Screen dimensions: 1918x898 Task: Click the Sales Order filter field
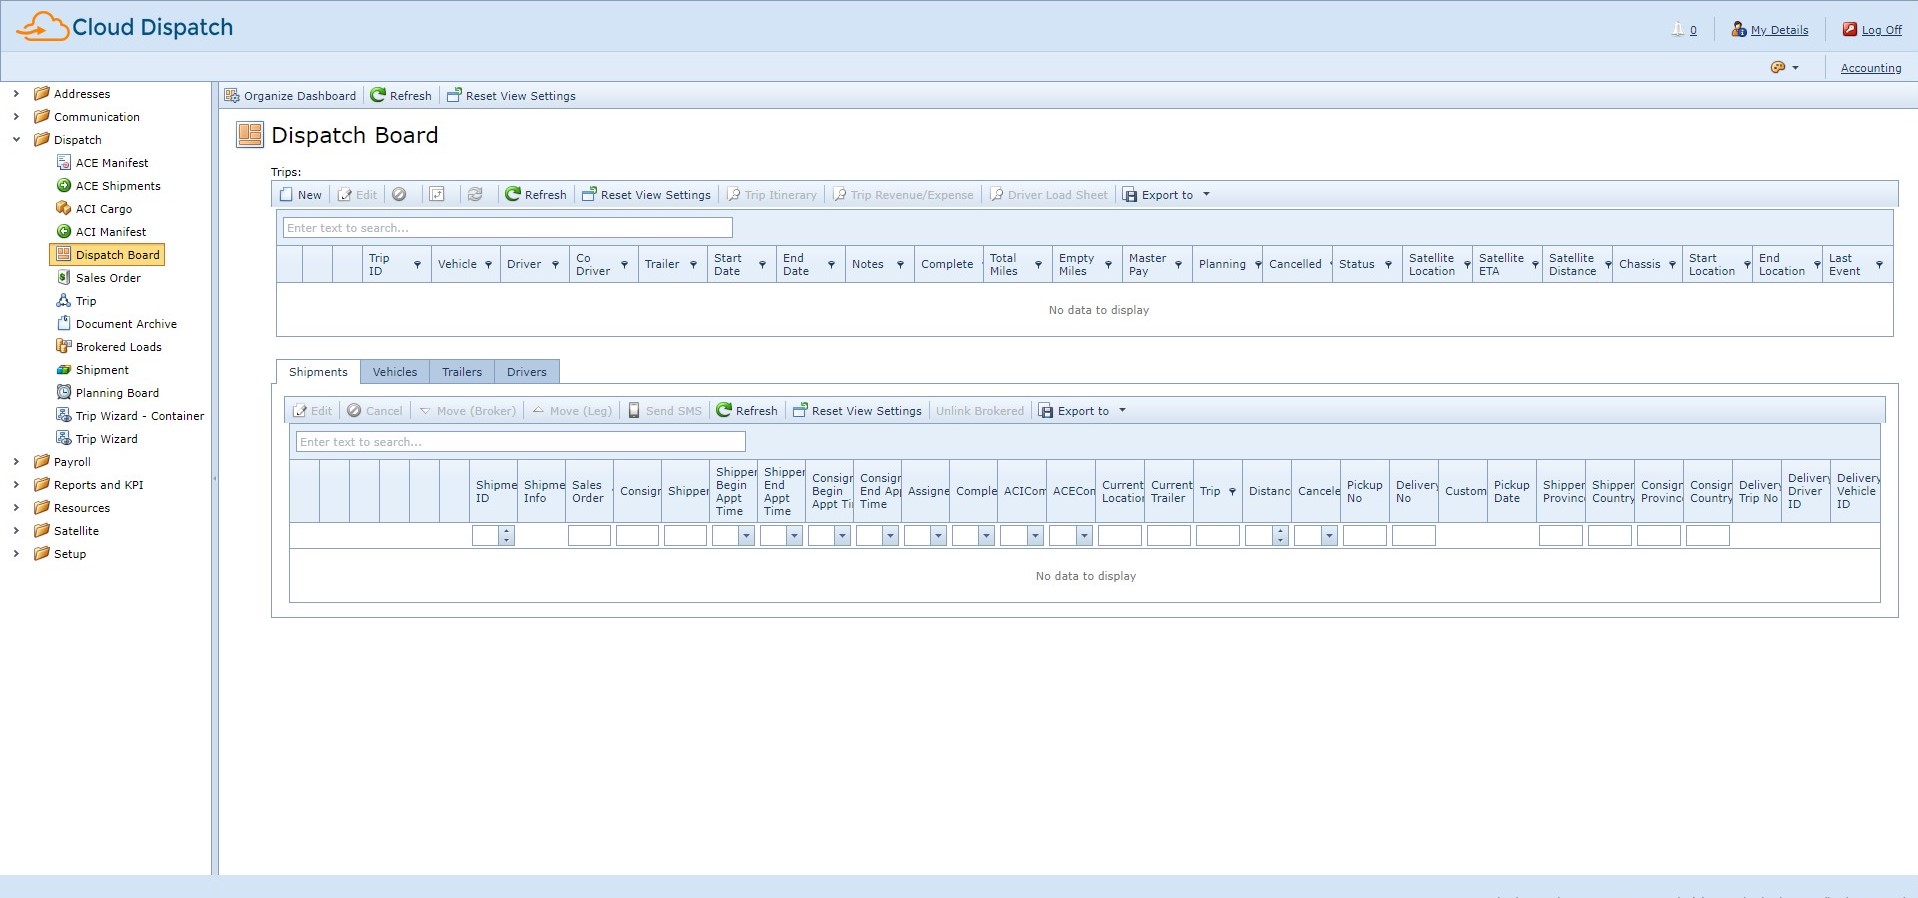589,536
